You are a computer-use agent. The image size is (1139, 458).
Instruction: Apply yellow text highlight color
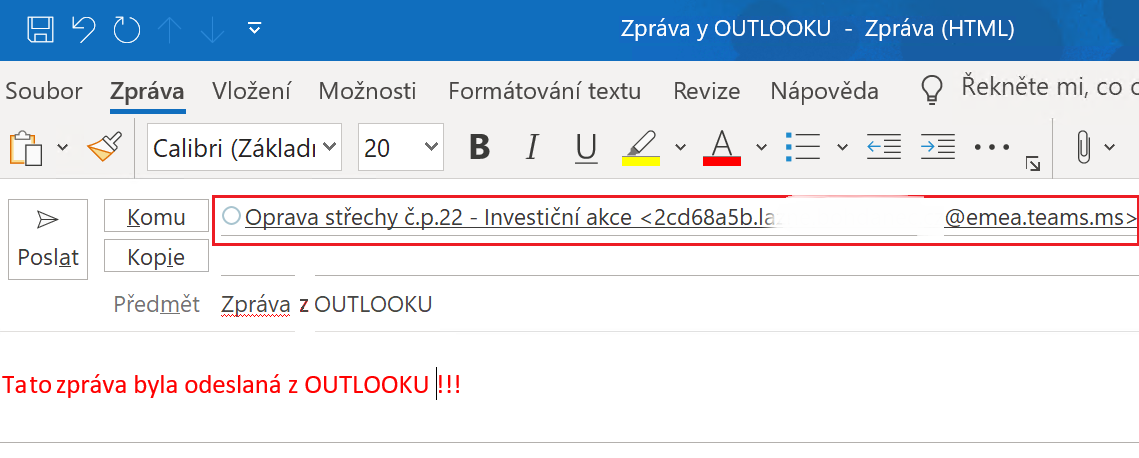pyautogui.click(x=641, y=147)
